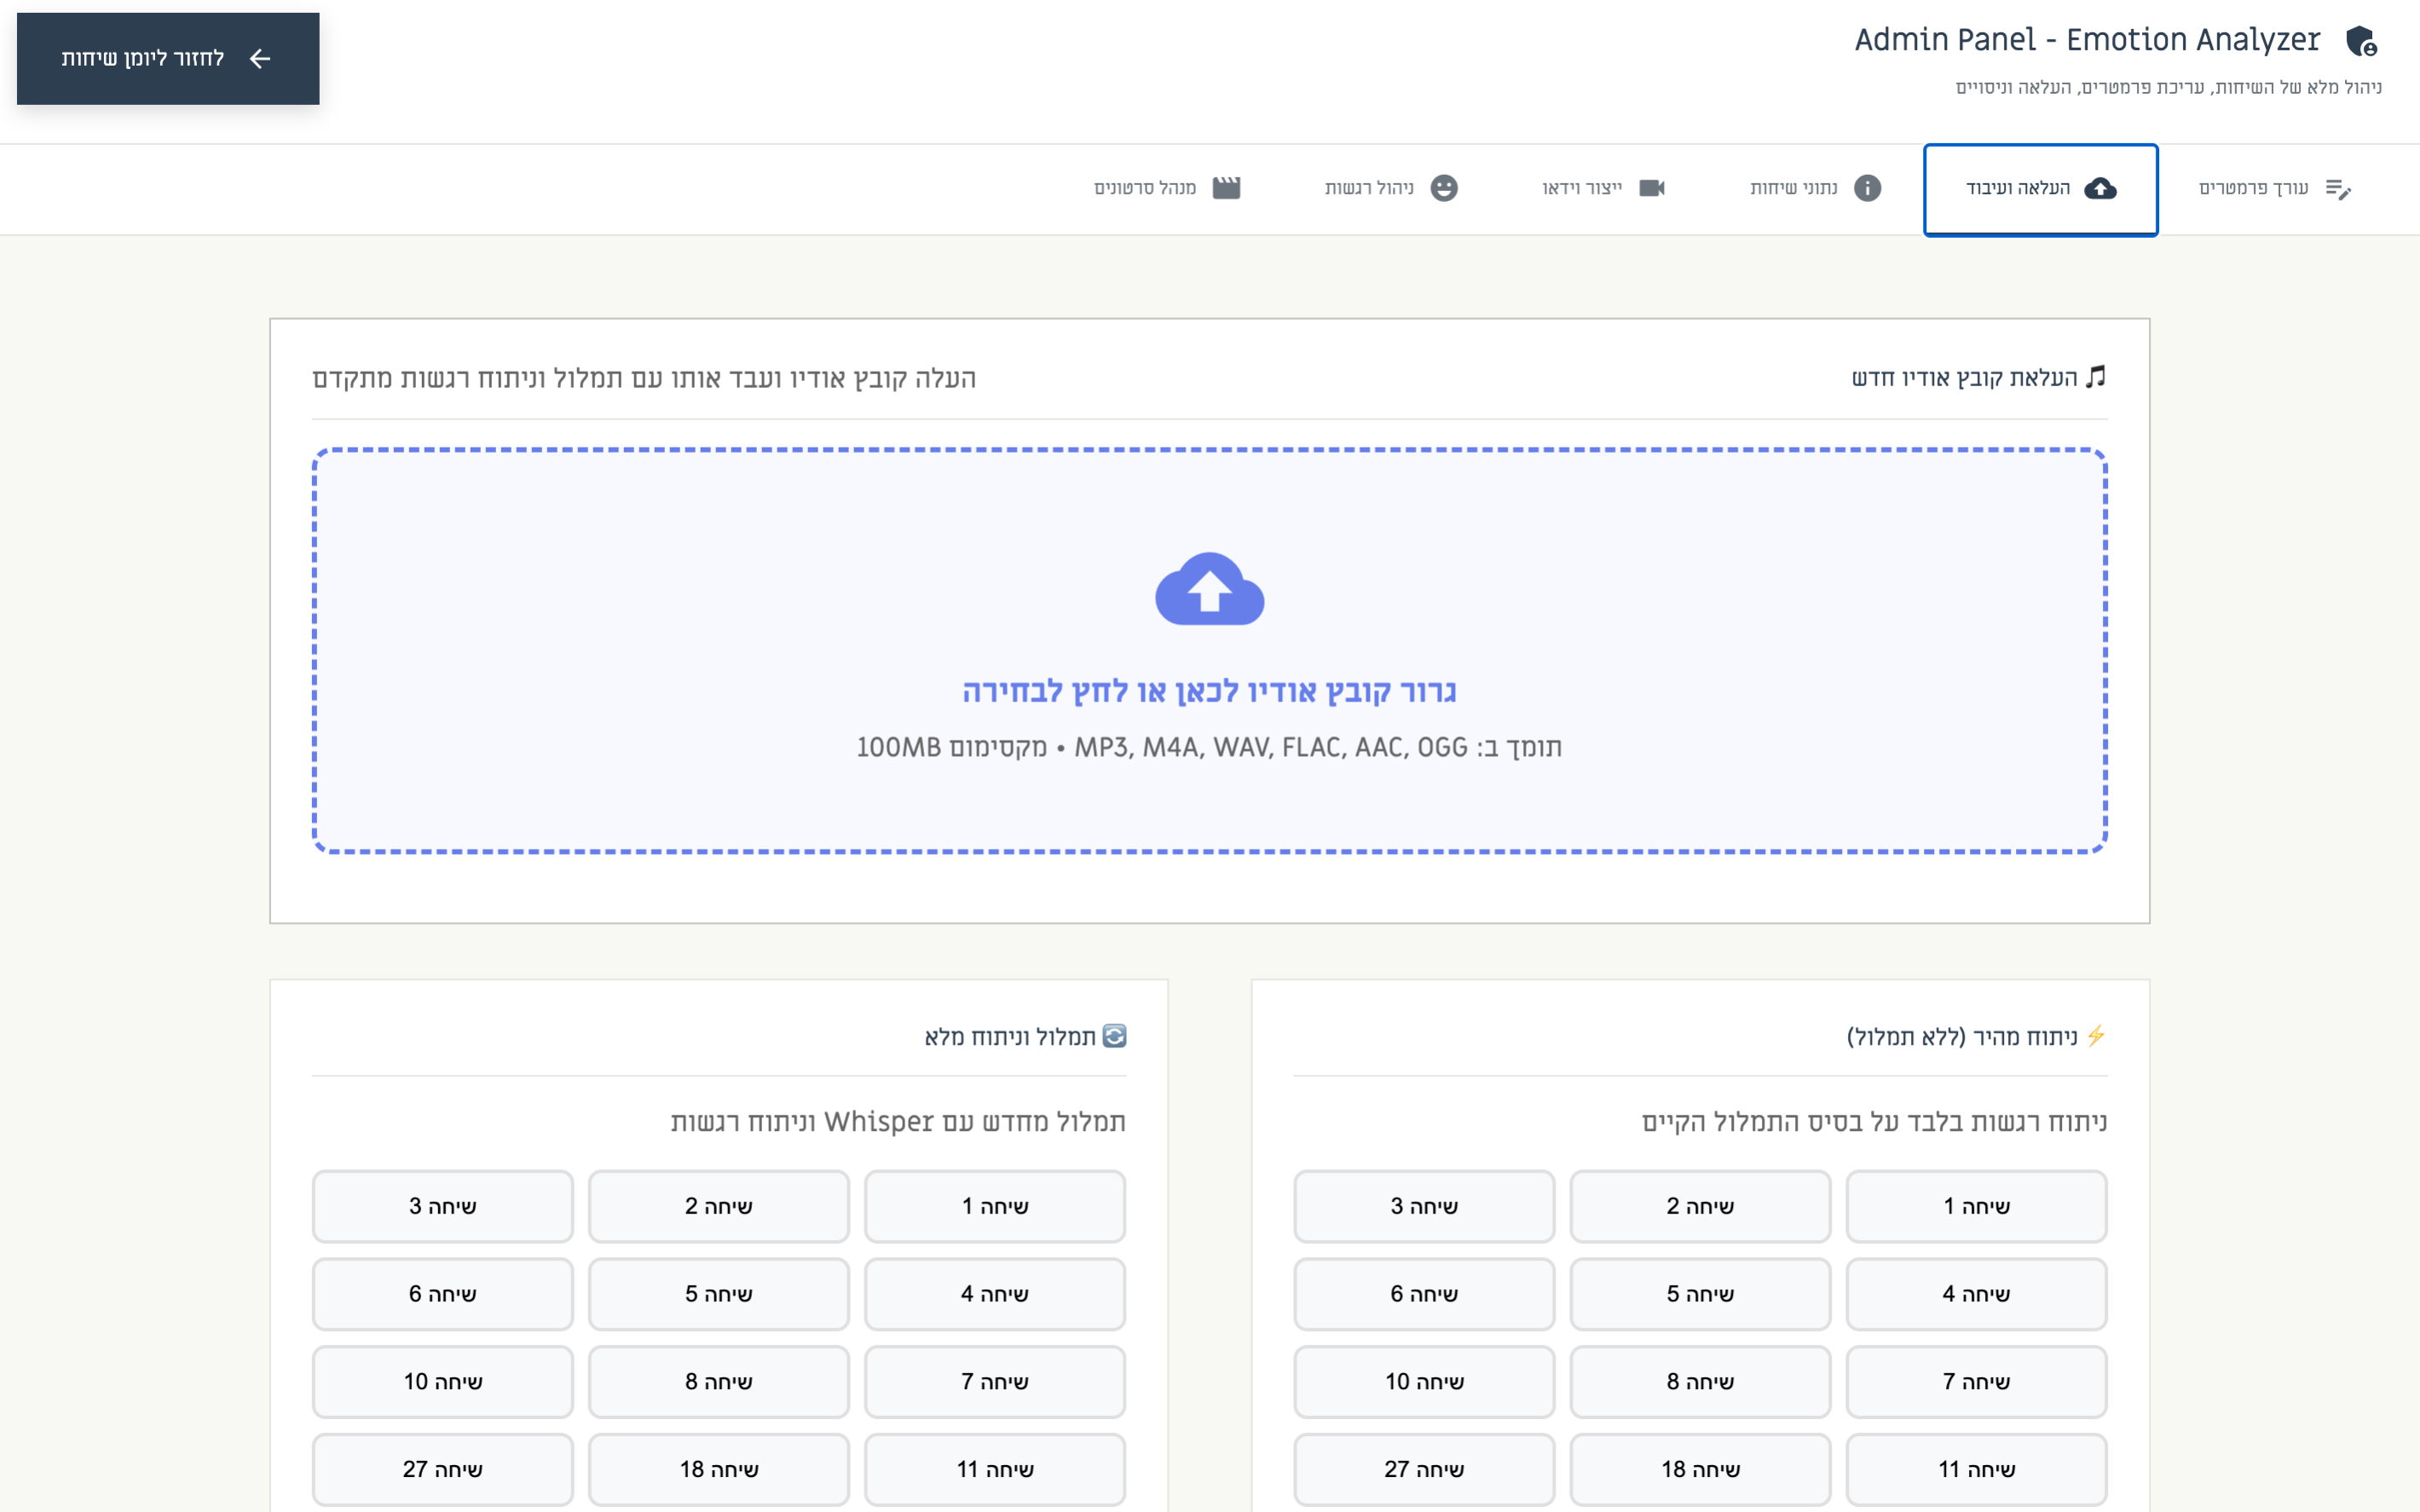Click the cloud upload icon in drop zone
This screenshot has height=1512, width=2420.
click(x=1209, y=589)
